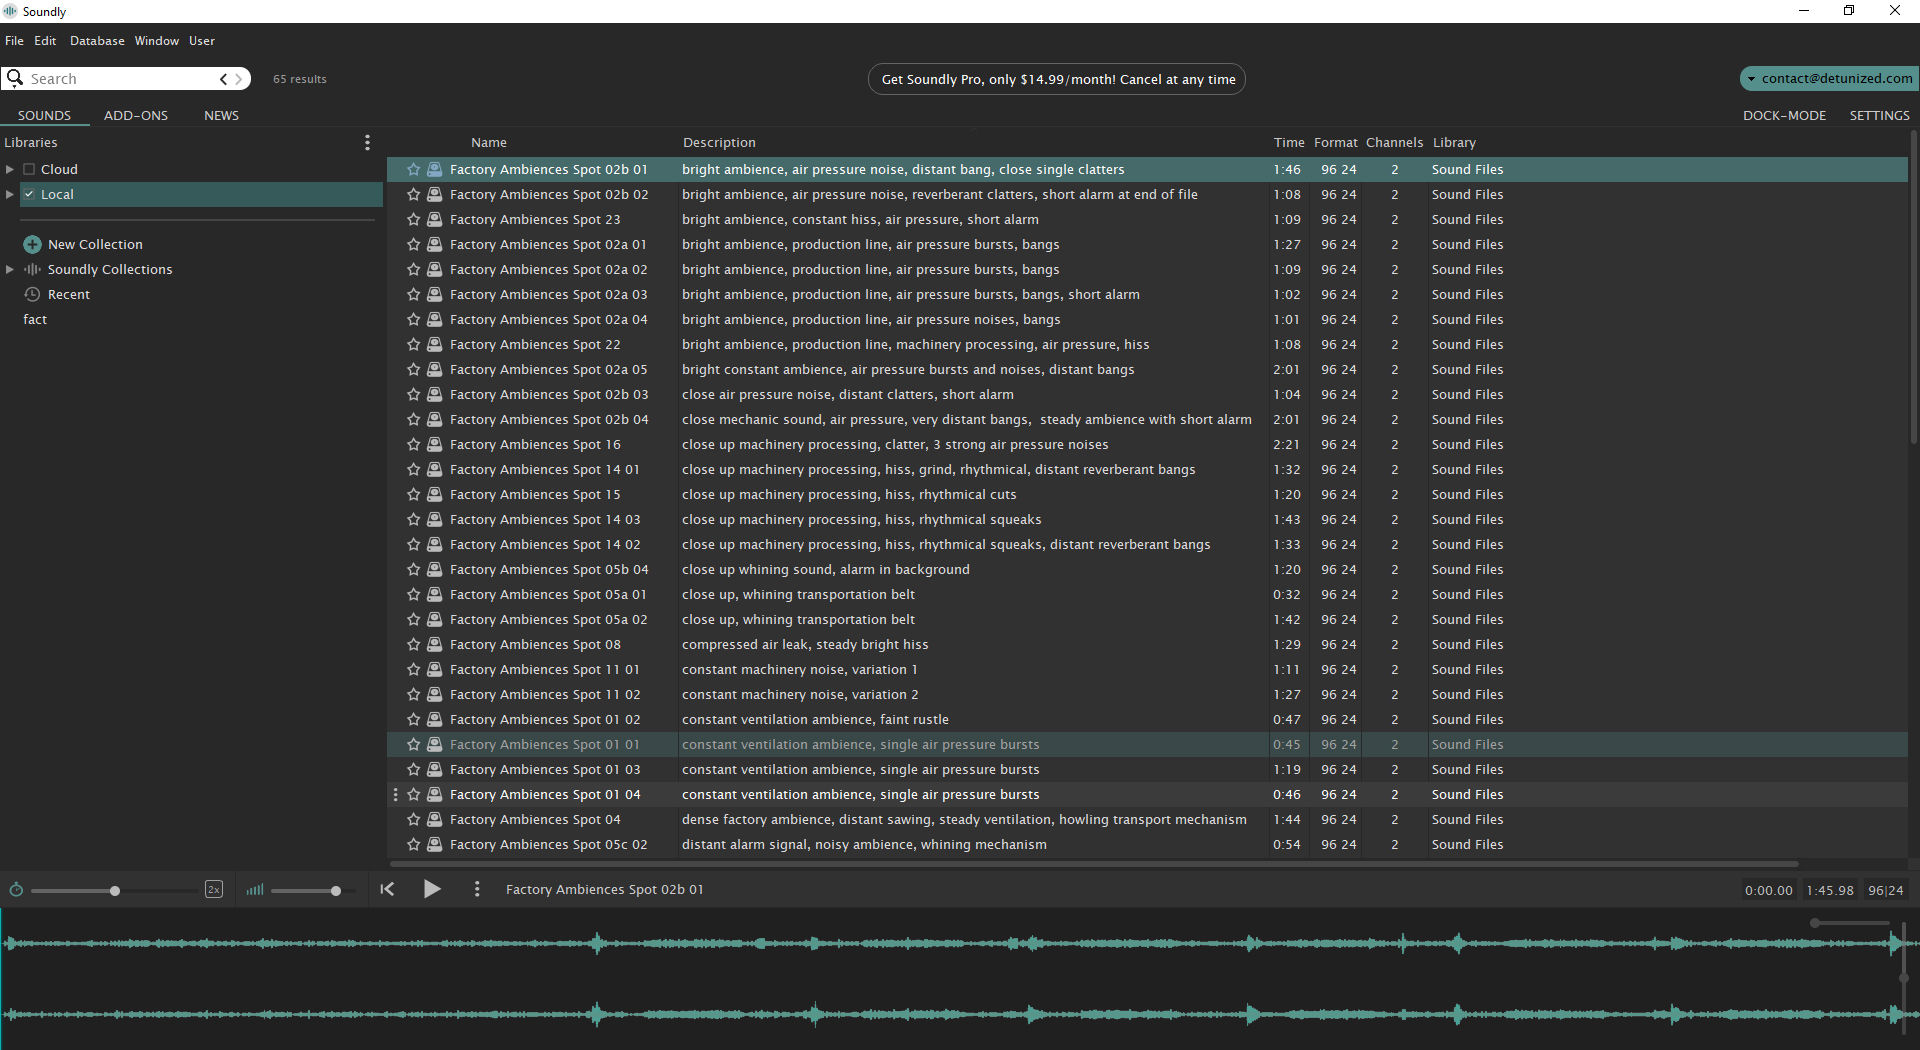Screen dimensions: 1920x1050
Task: Expand the Cloud library tree
Action: (10, 170)
